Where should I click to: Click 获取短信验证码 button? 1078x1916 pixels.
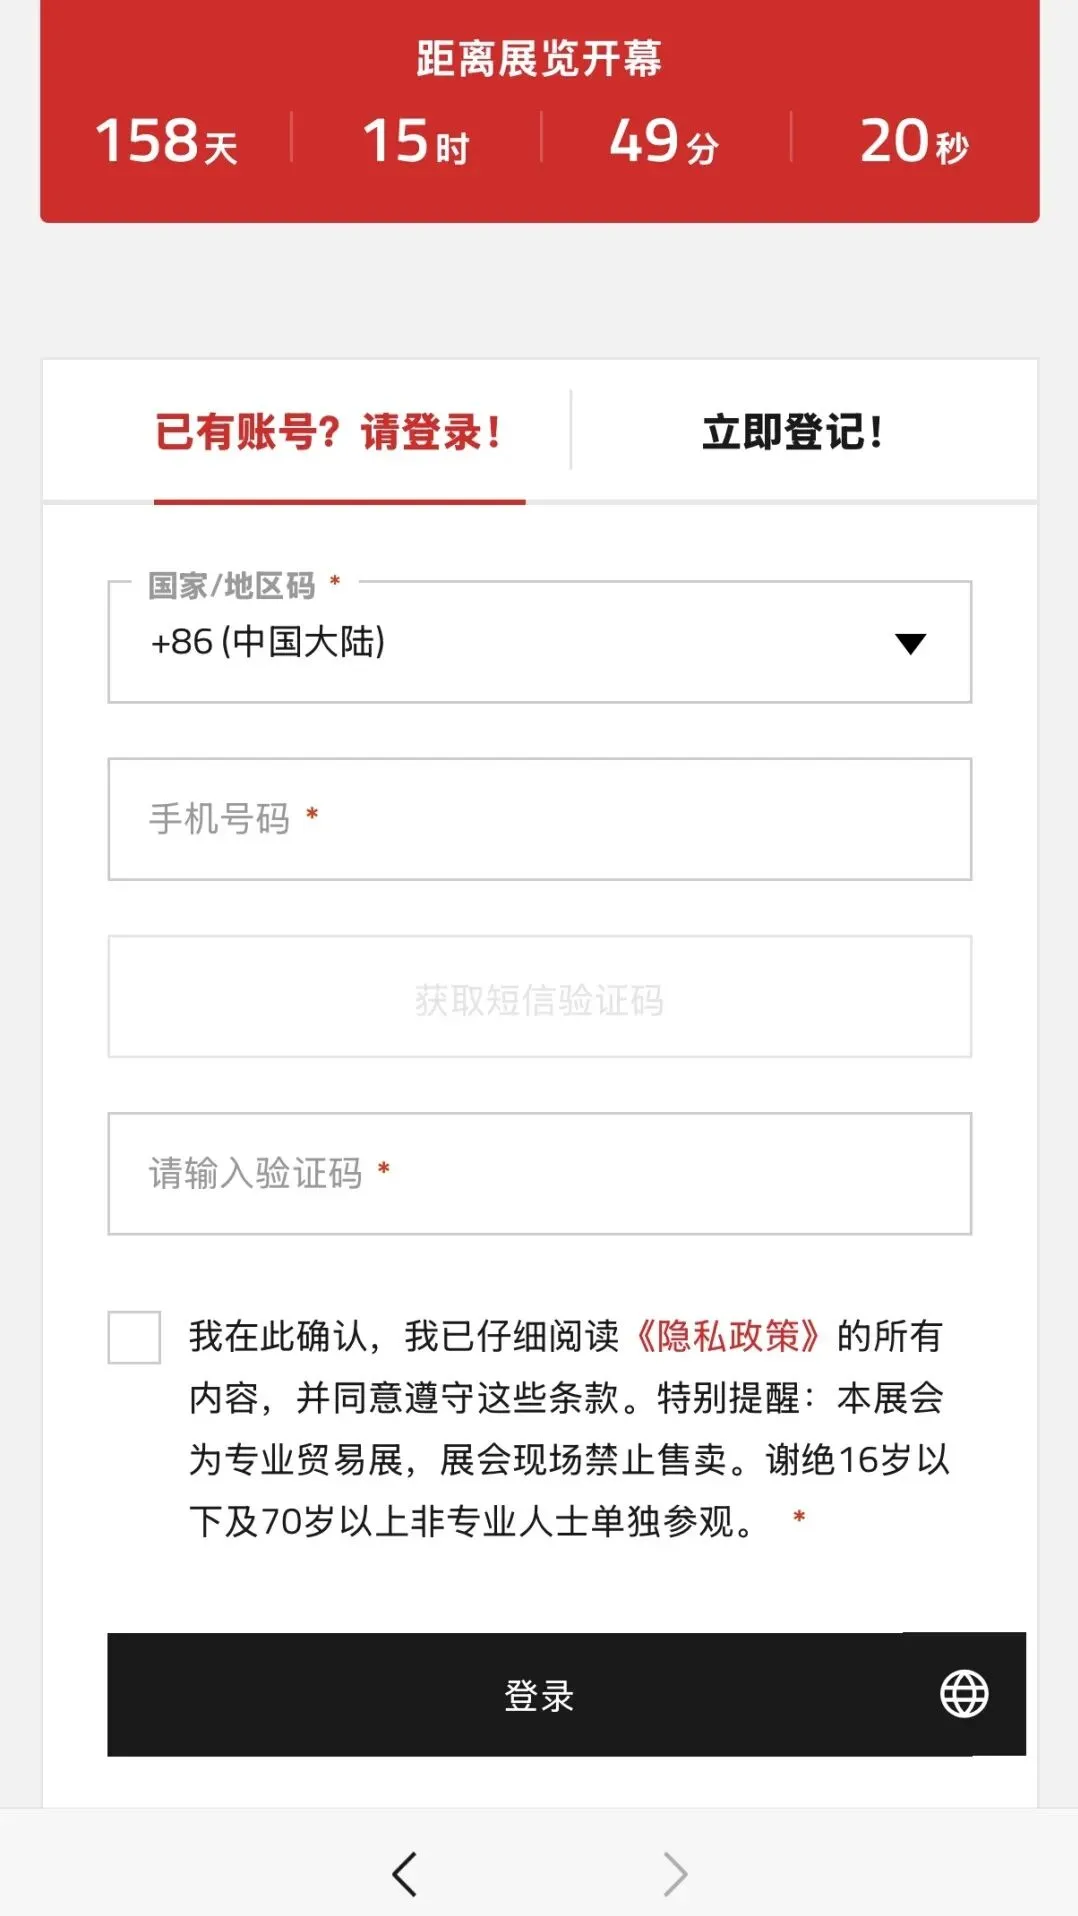click(x=539, y=997)
